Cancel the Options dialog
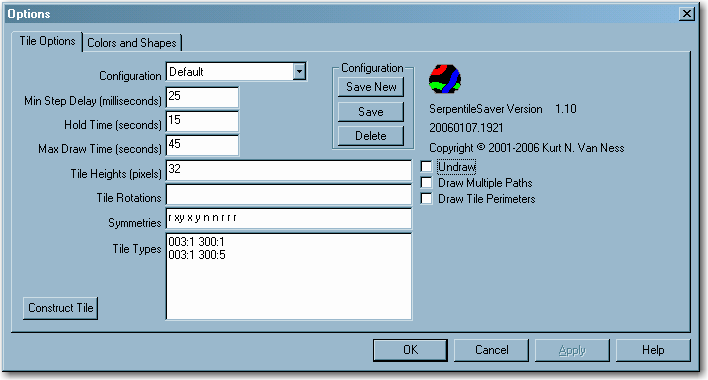Image resolution: width=708 pixels, height=380 pixels. point(491,350)
